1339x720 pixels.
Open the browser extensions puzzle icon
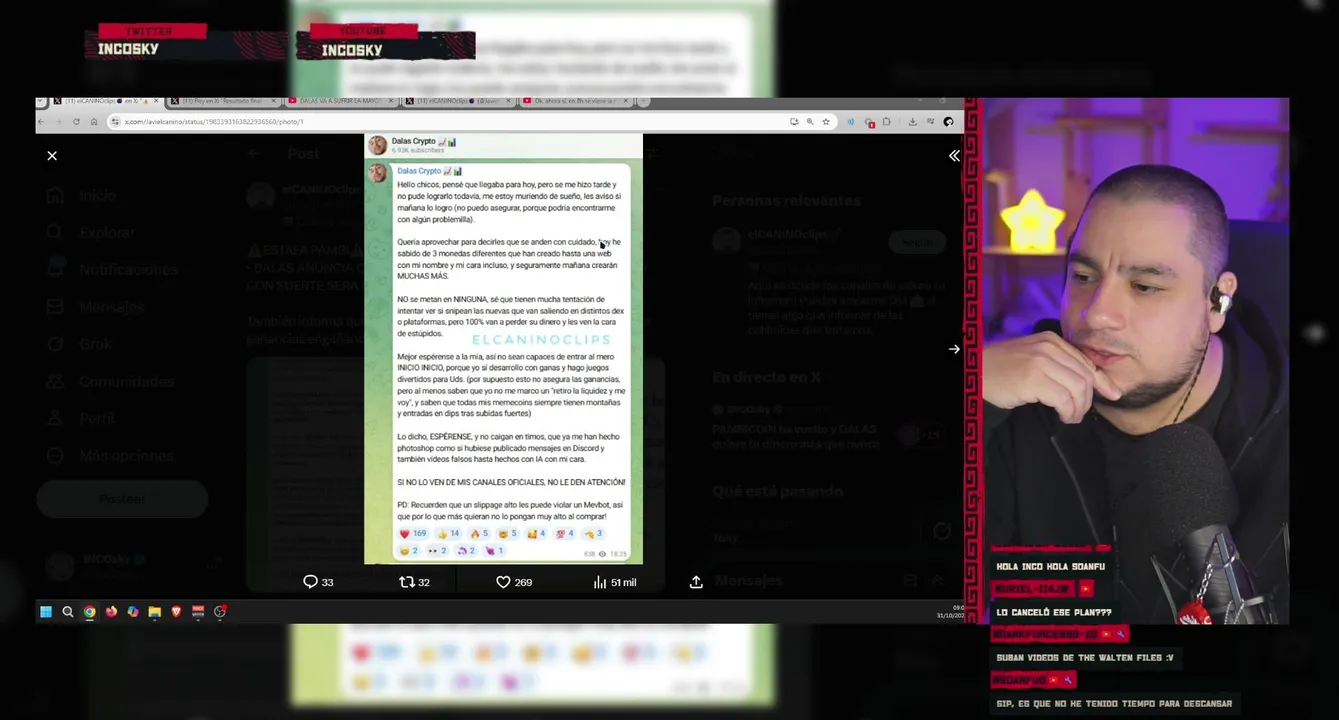(887, 121)
